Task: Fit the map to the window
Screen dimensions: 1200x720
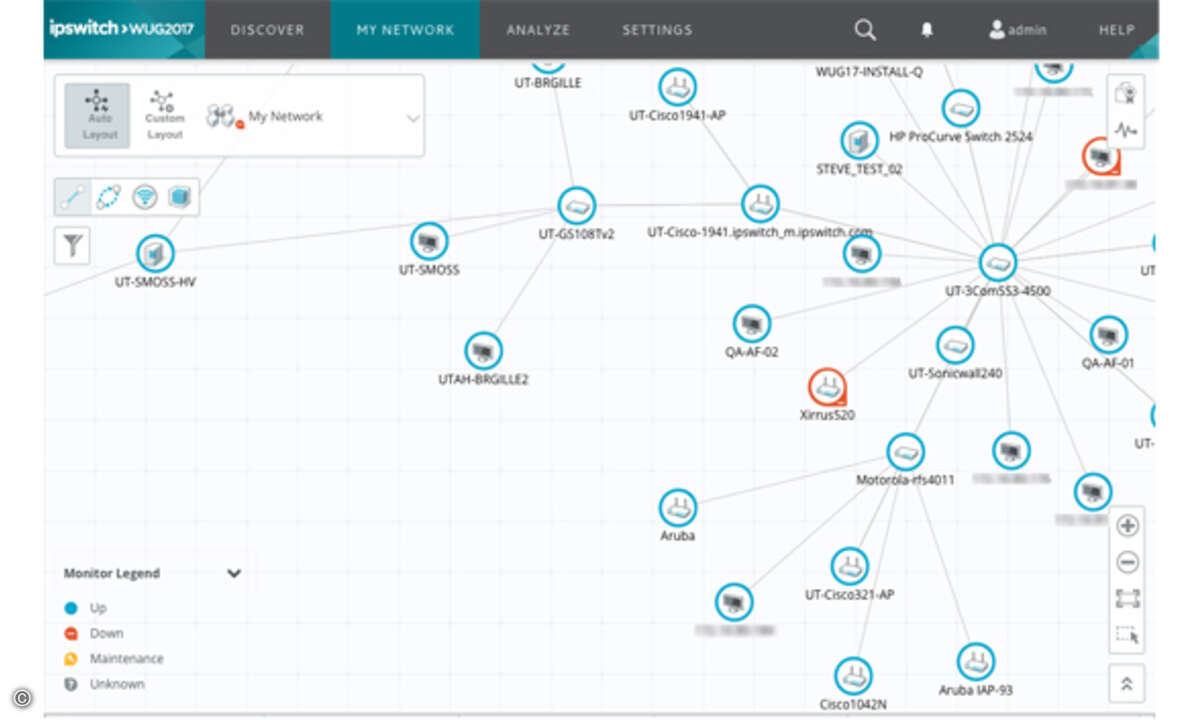Action: [x=1127, y=599]
